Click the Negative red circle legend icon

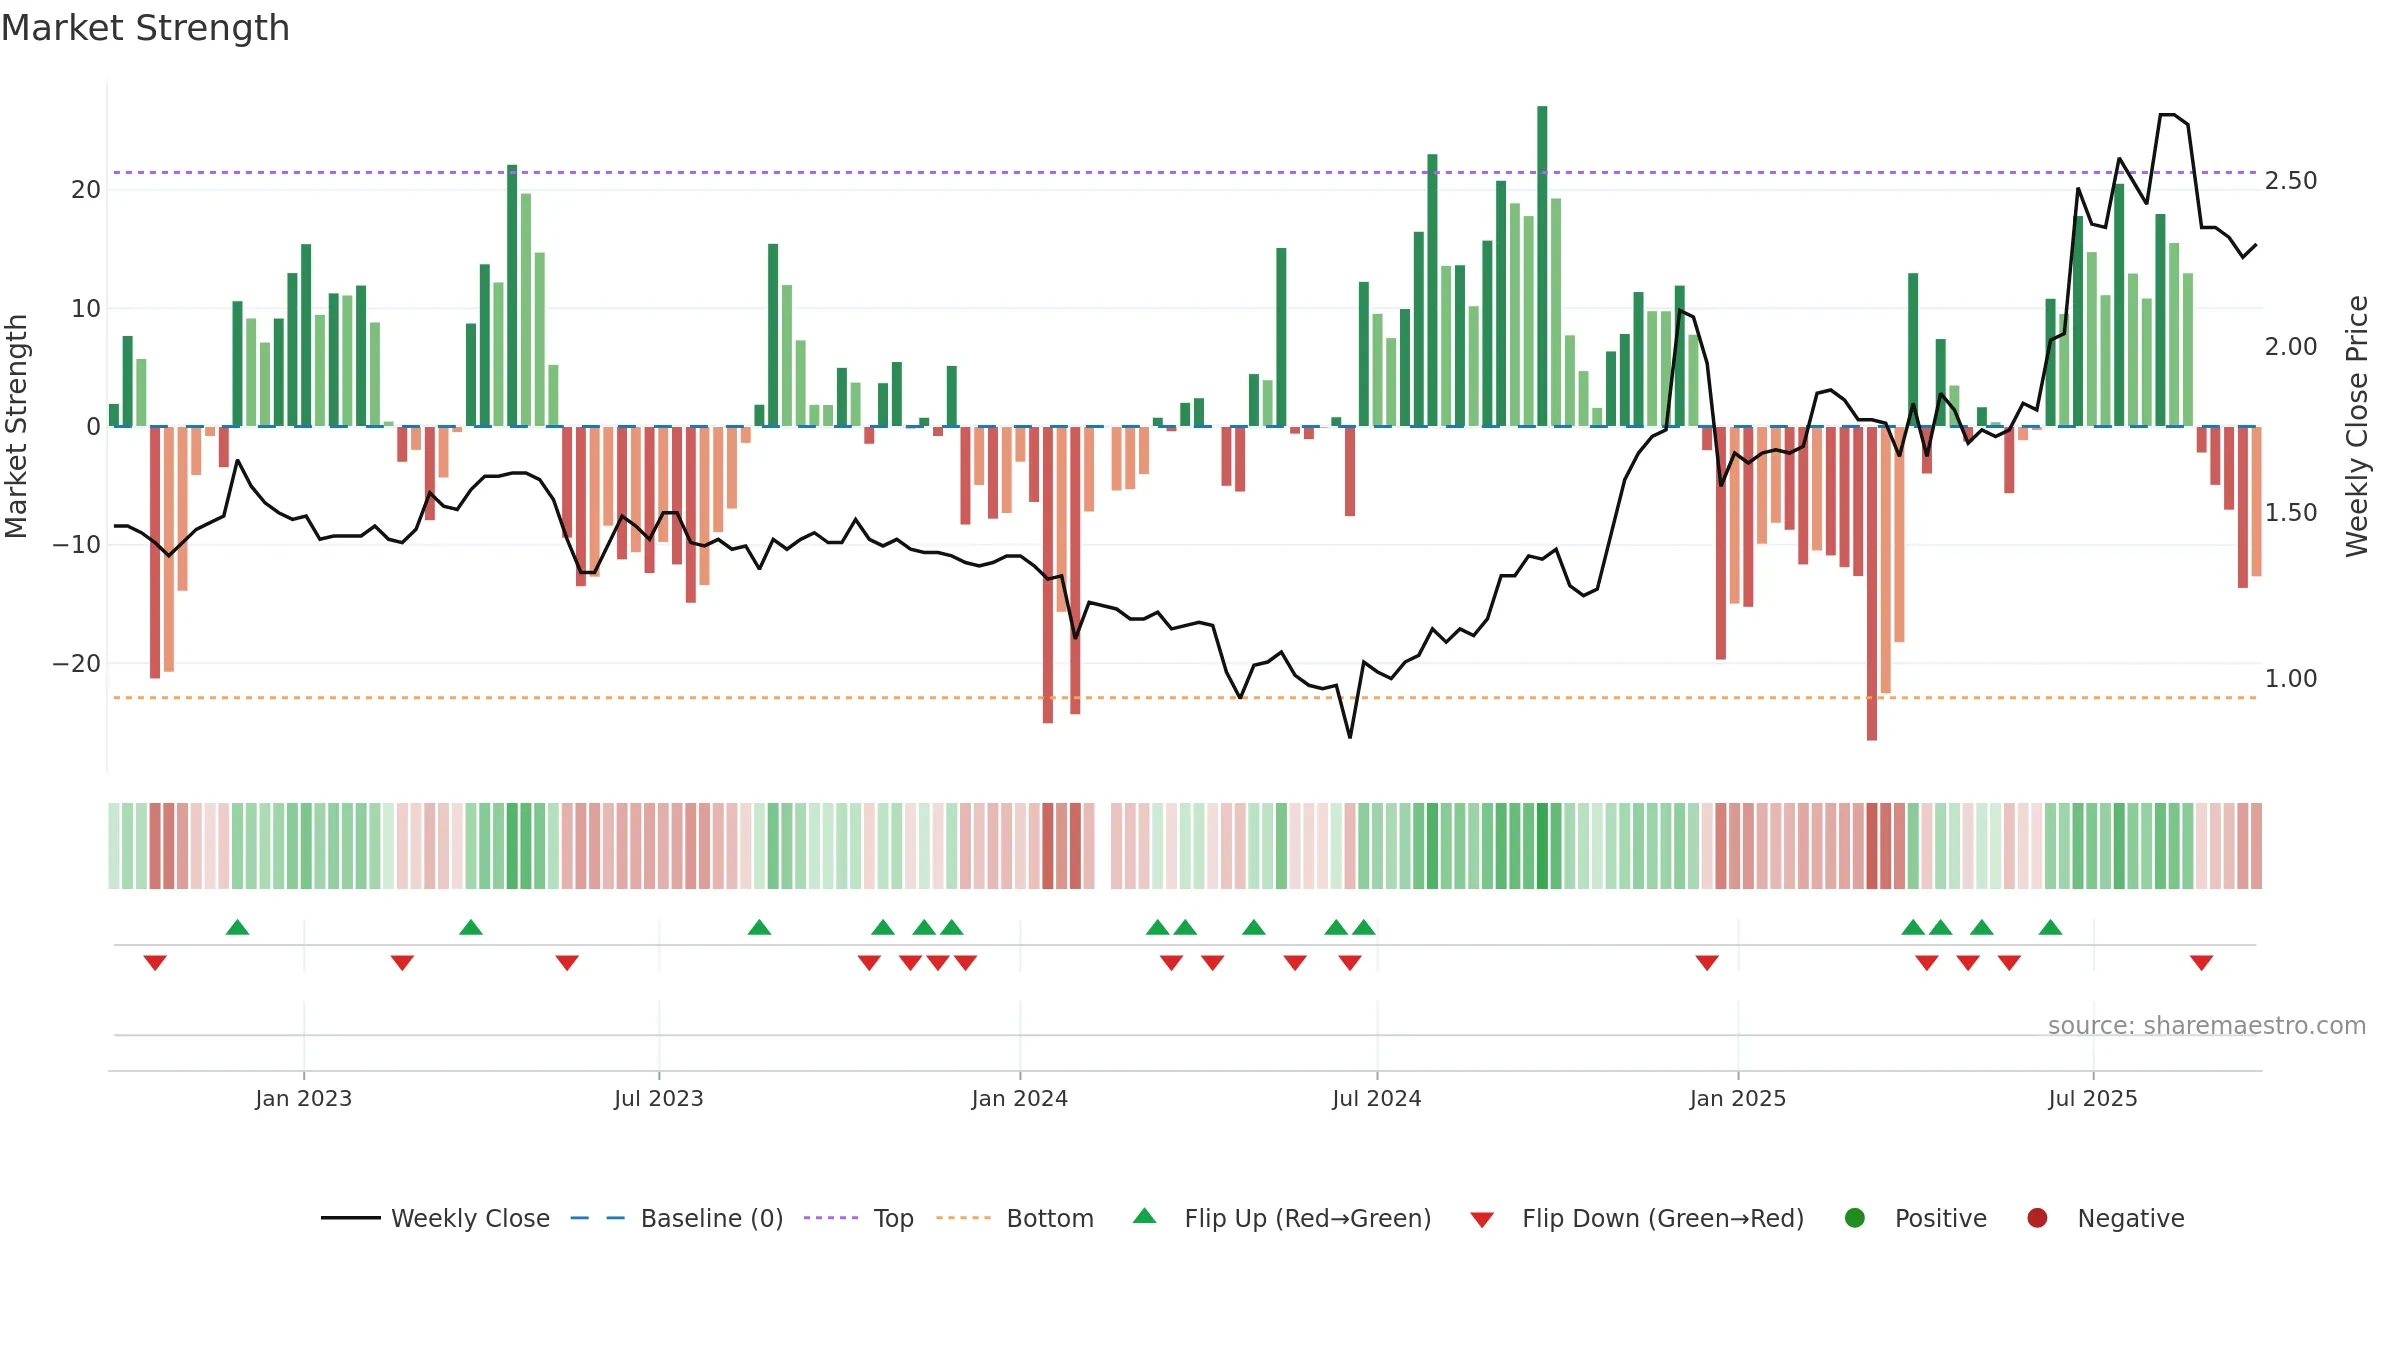pos(2037,1218)
